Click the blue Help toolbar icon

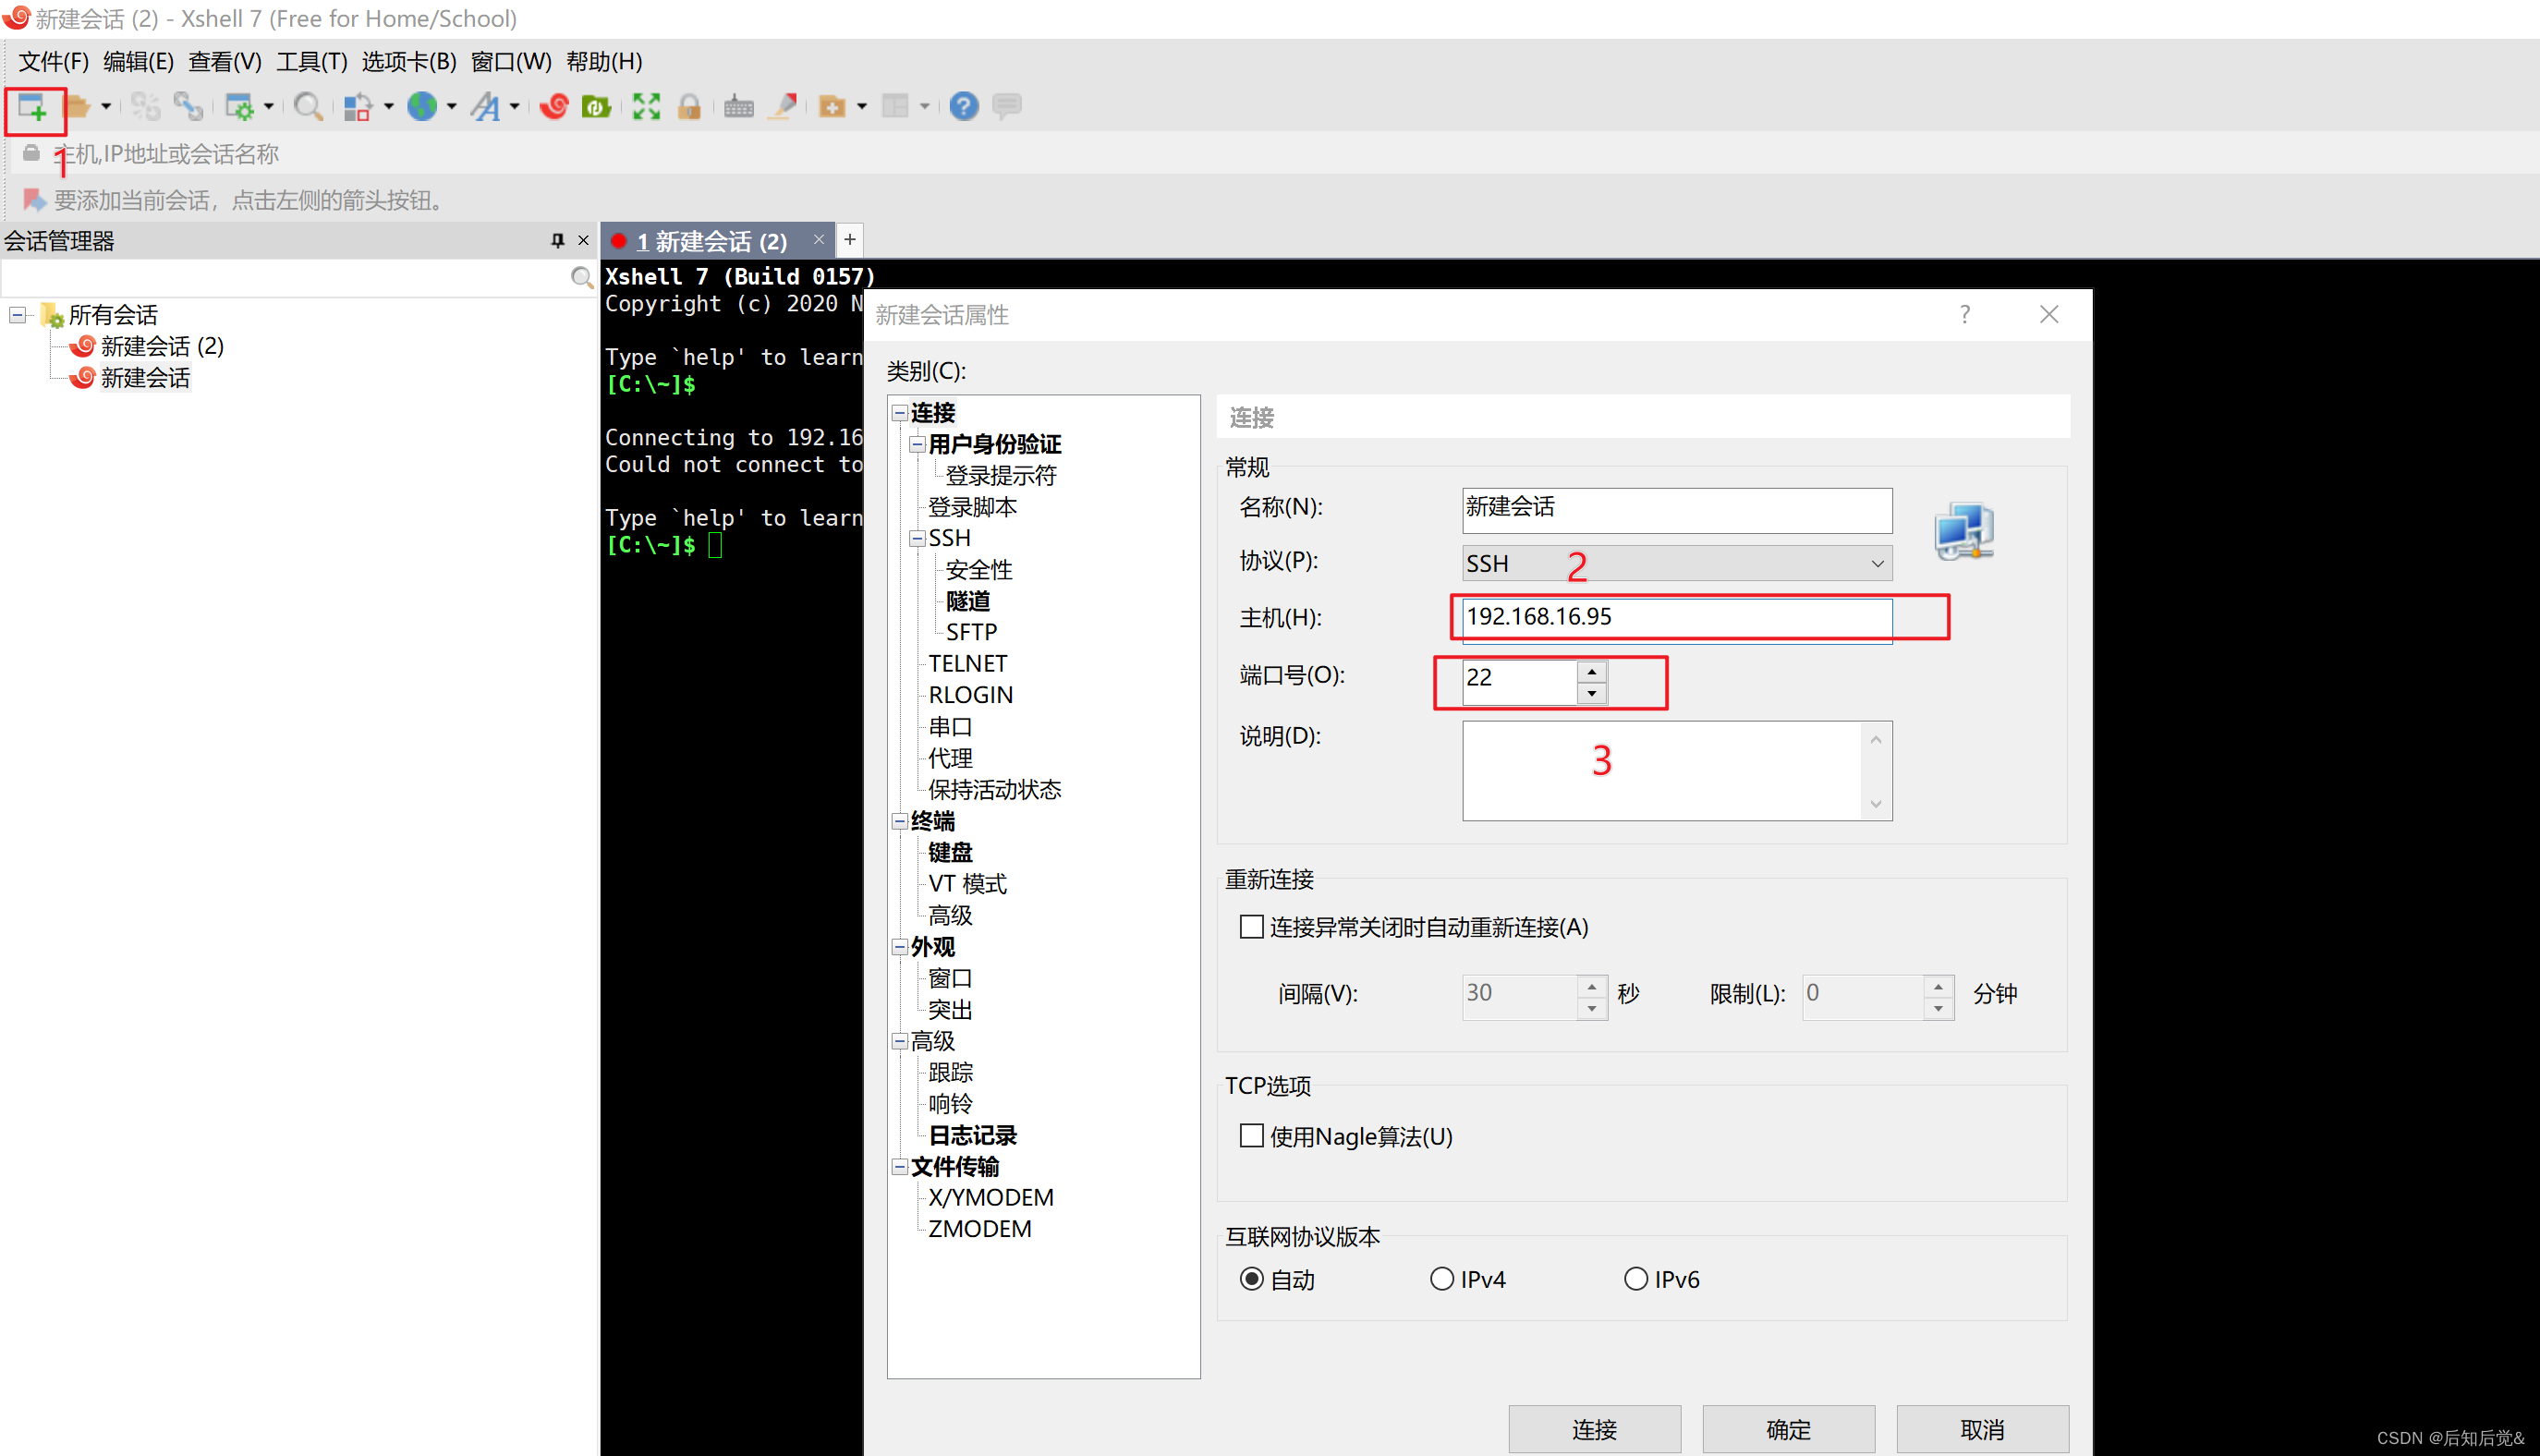pos(964,107)
